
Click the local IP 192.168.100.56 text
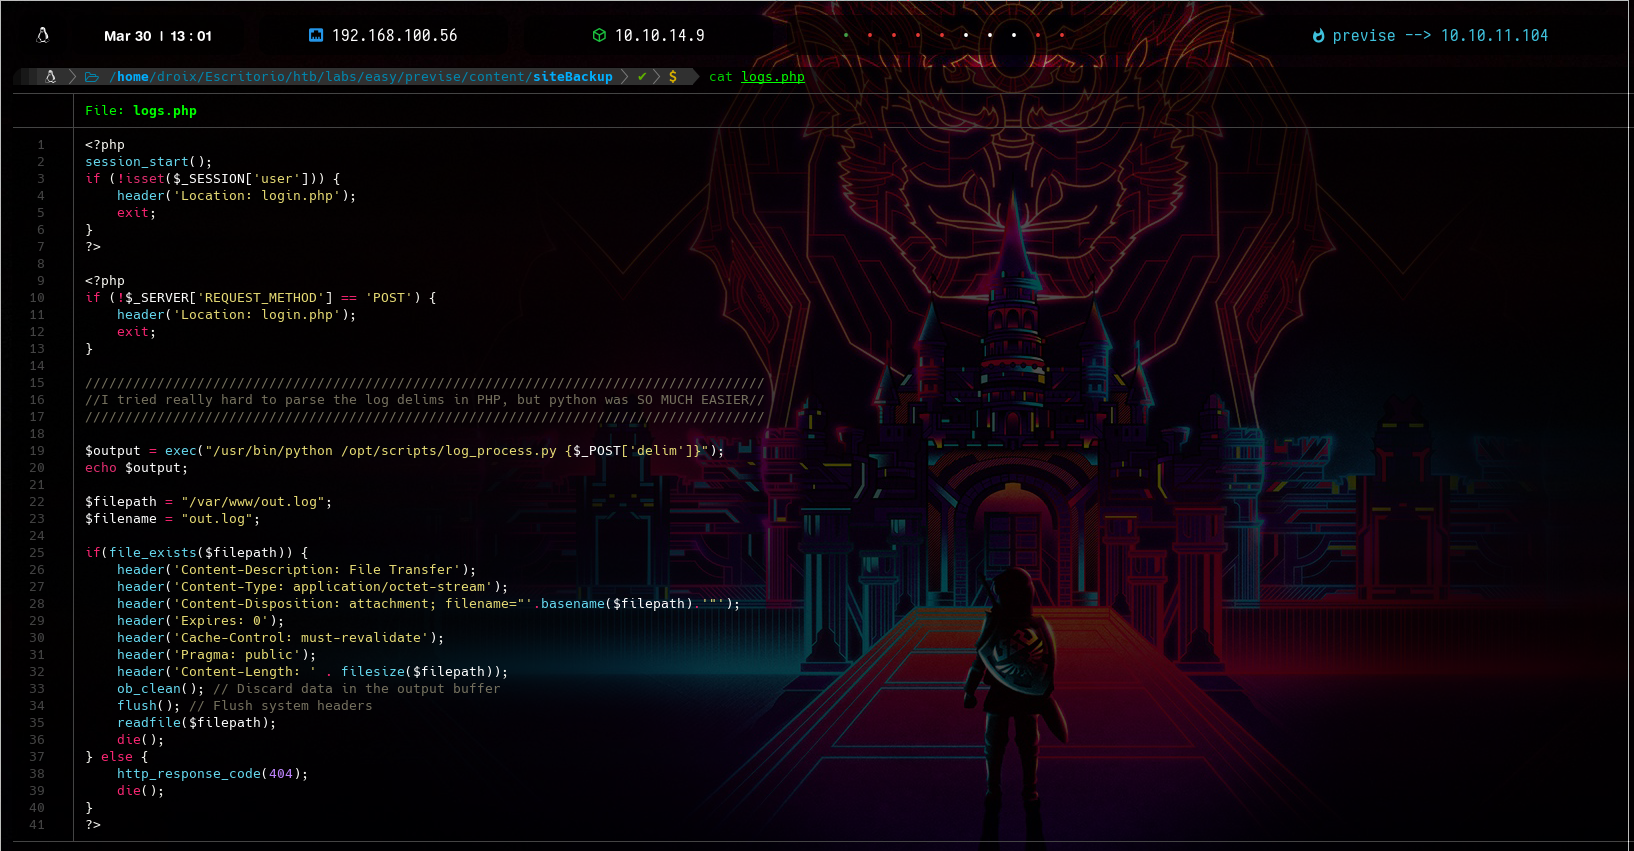(394, 36)
